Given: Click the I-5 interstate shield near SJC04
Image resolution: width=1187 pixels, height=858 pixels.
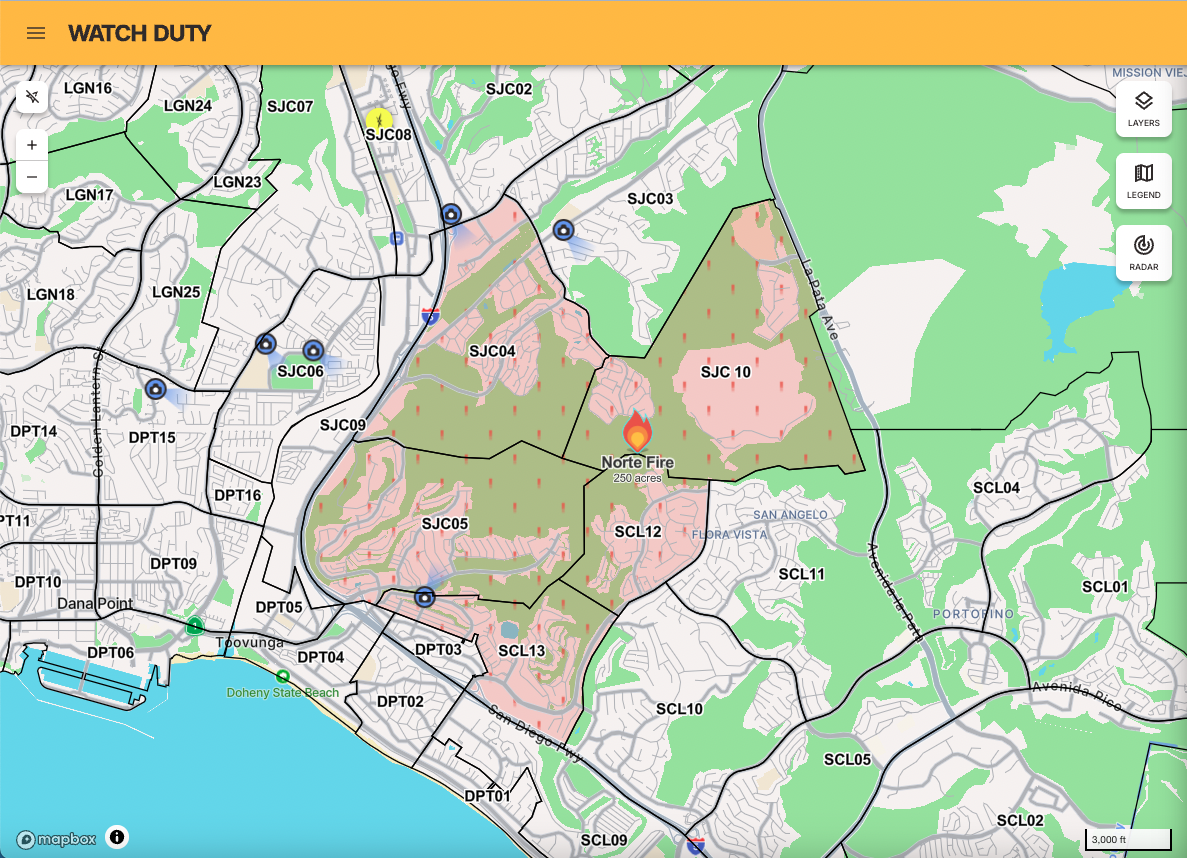Looking at the screenshot, I should click(431, 316).
